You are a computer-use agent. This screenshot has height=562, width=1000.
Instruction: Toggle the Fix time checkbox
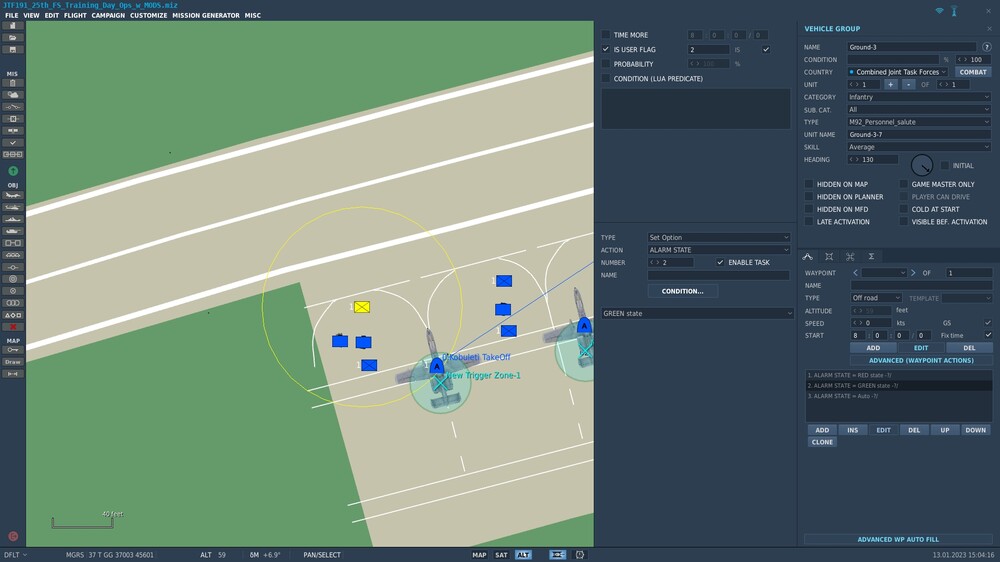coord(988,336)
